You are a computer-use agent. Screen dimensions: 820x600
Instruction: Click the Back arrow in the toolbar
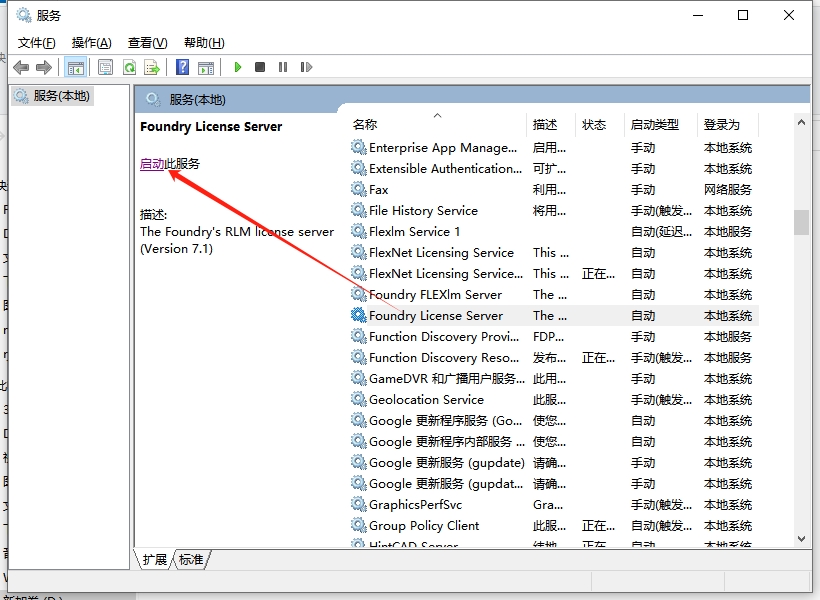pyautogui.click(x=21, y=67)
